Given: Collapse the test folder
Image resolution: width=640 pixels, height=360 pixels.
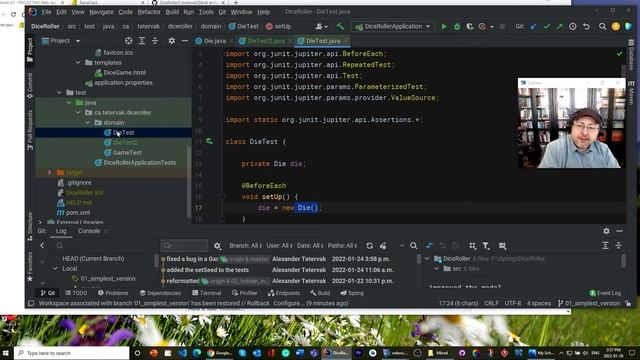Looking at the screenshot, I should [60, 93].
